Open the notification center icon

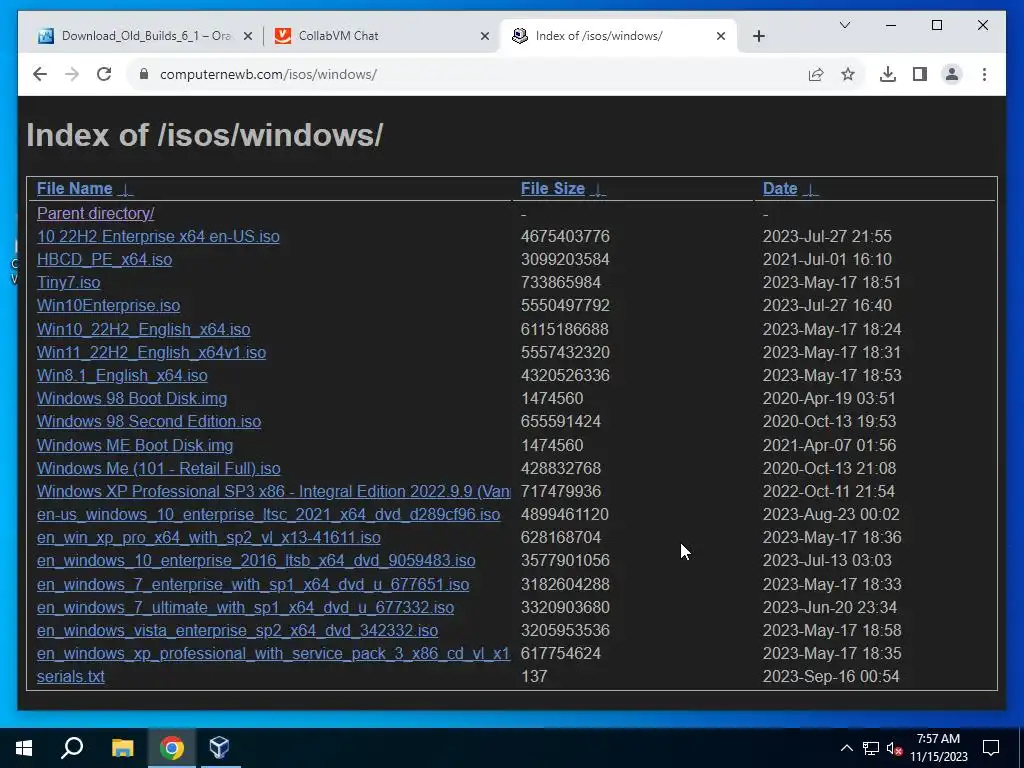click(991, 748)
